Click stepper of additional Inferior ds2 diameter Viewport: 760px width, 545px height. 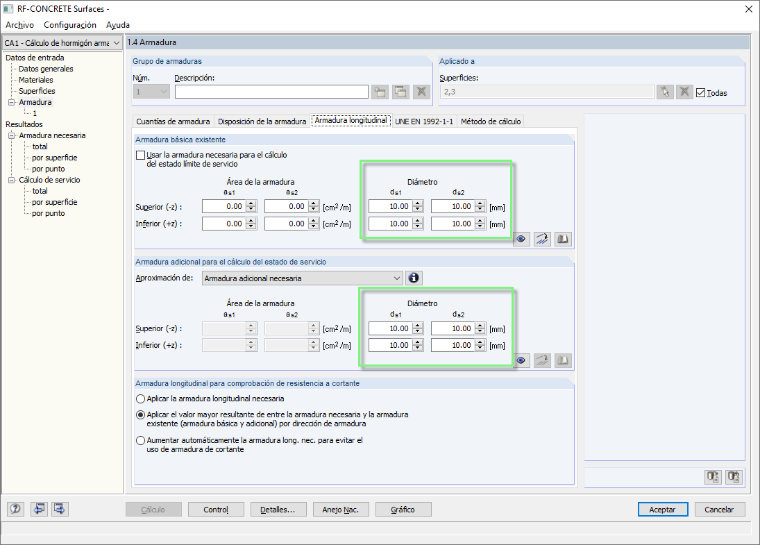pos(480,345)
